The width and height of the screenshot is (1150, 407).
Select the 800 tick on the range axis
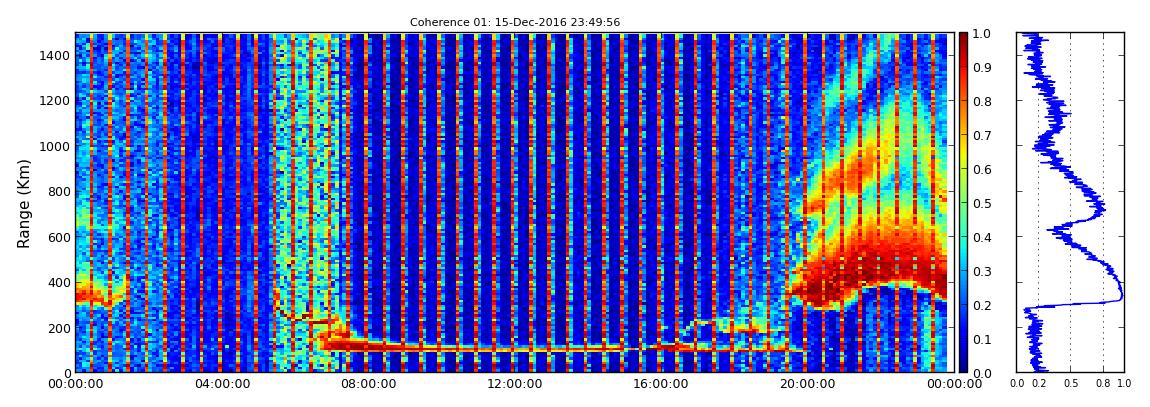(57, 191)
